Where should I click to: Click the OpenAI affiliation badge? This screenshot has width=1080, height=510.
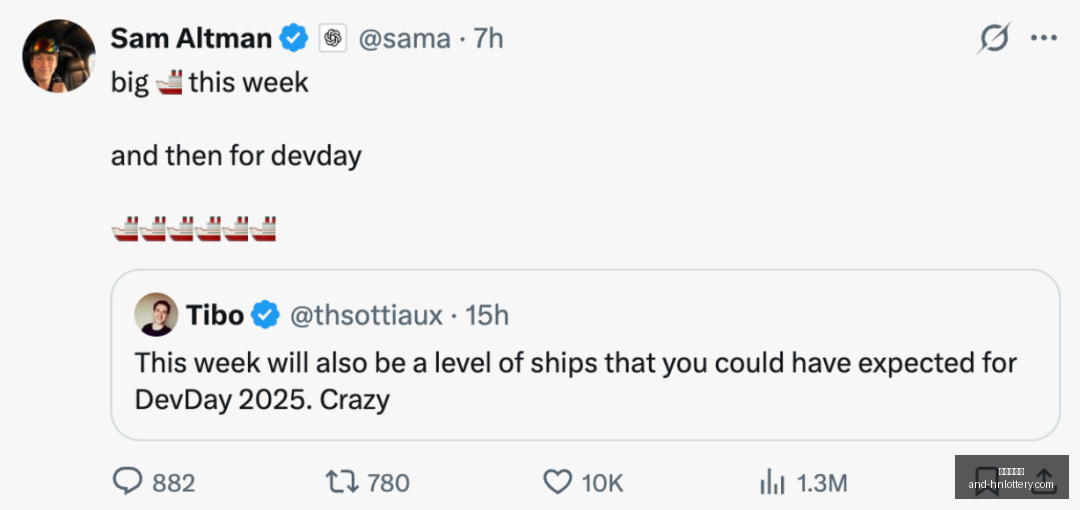(333, 39)
